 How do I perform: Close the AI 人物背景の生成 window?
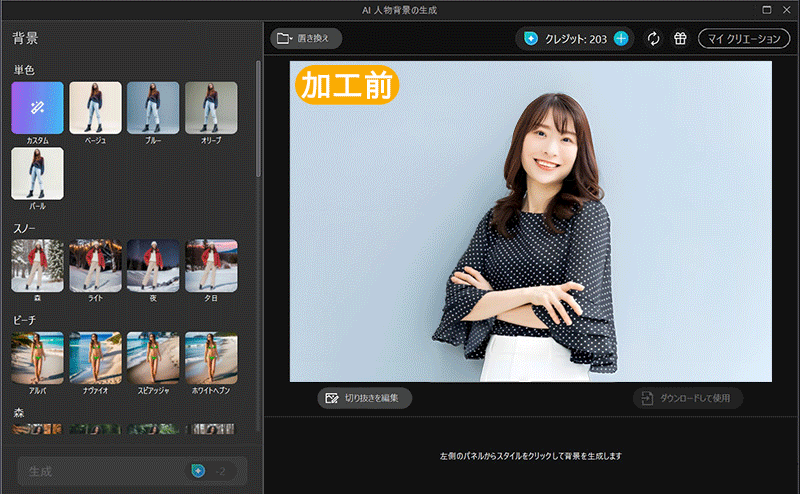pos(787,10)
